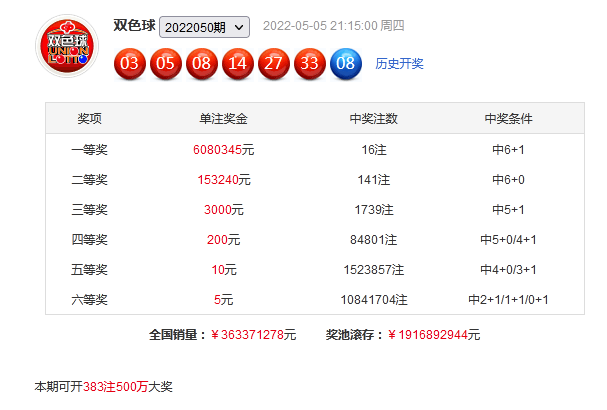Click red ball number 03
The image size is (607, 410).
point(130,64)
